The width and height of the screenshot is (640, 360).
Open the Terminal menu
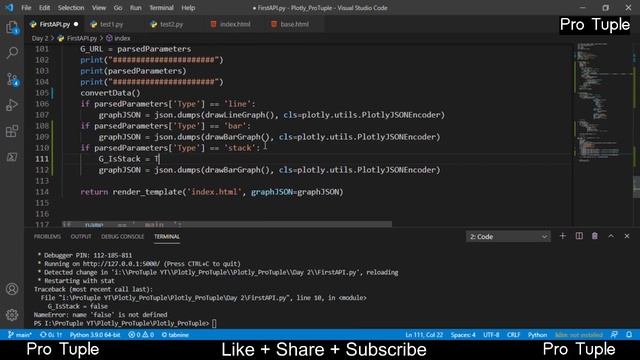pyautogui.click(x=161, y=8)
